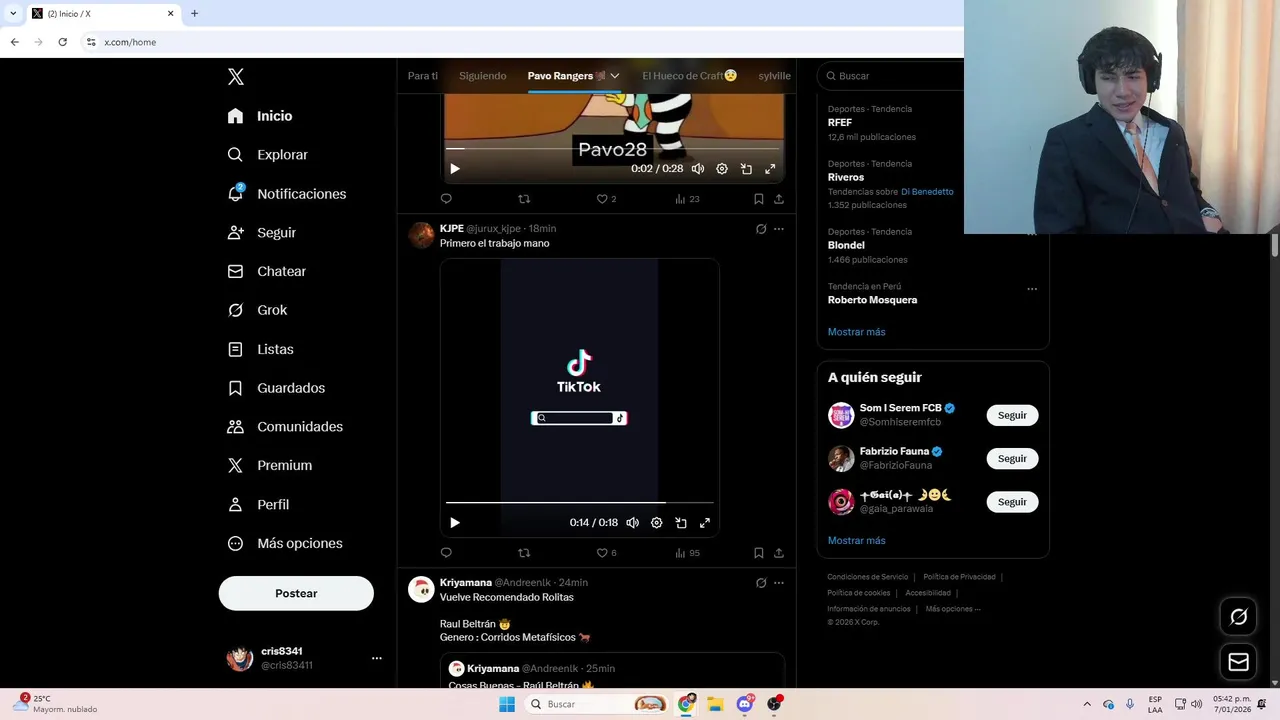Open the RFEF trend
This screenshot has width=1280, height=720.
[x=840, y=123]
